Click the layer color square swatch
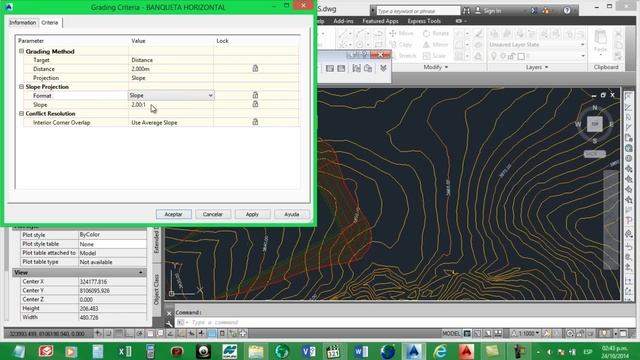This screenshot has width=640, height=360. tap(521, 56)
